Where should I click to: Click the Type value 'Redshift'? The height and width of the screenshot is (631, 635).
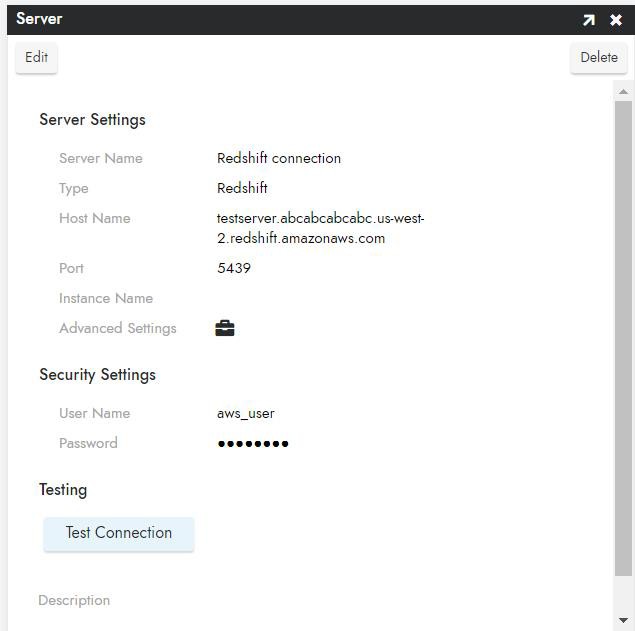click(242, 188)
